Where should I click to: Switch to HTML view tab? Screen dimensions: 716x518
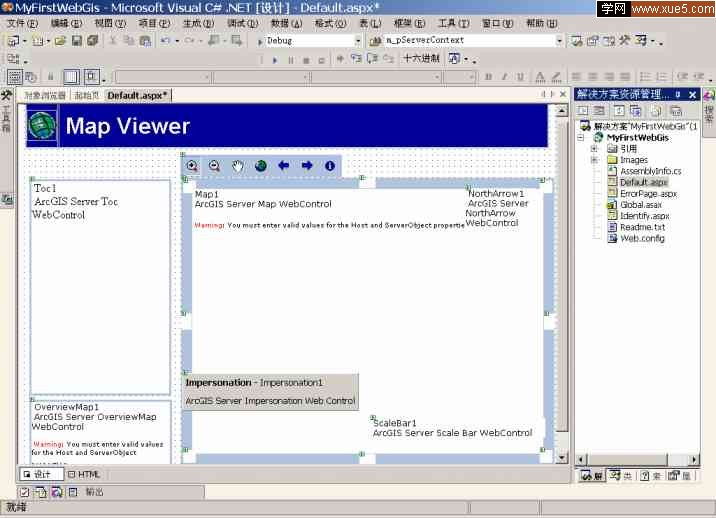point(84,475)
